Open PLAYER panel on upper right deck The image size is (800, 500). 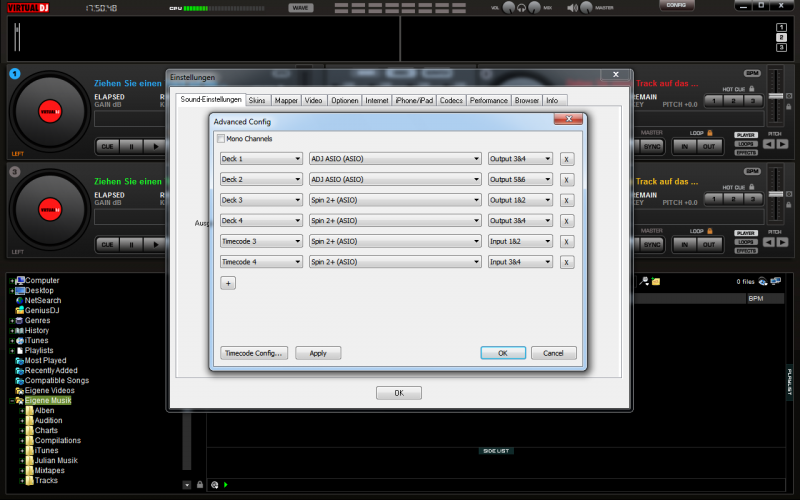point(745,135)
